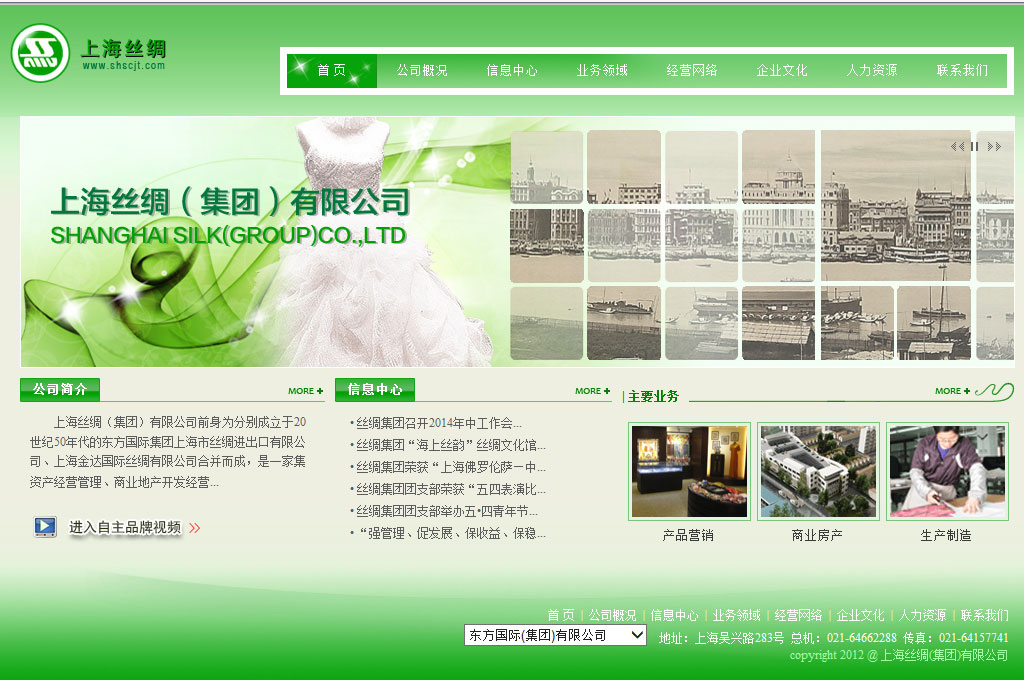Click the company introduction paragraph text
Viewport: 1024px width, 680px height.
167,452
